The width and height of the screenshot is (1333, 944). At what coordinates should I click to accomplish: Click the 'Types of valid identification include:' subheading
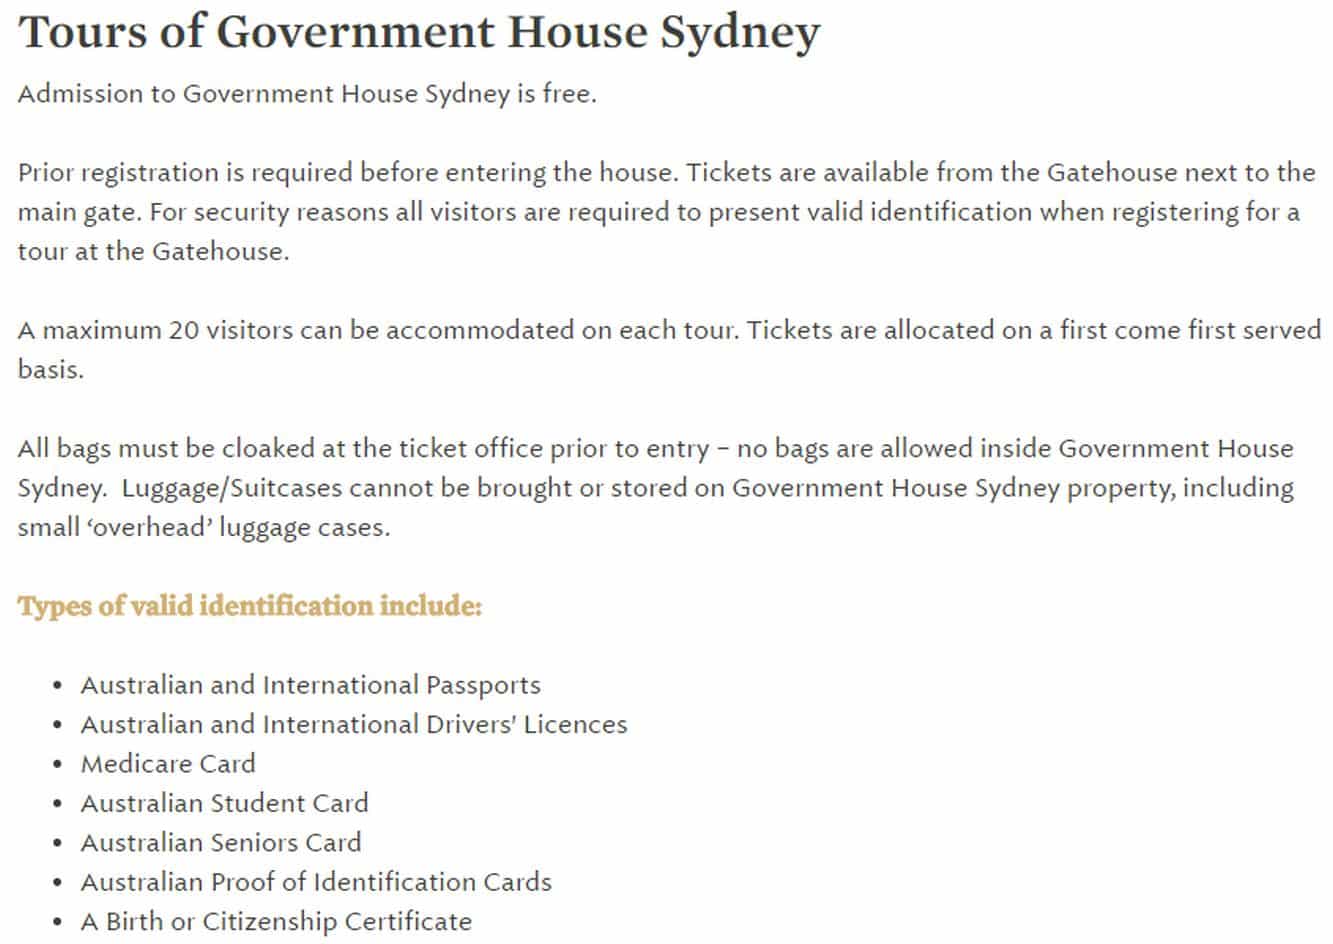250,606
